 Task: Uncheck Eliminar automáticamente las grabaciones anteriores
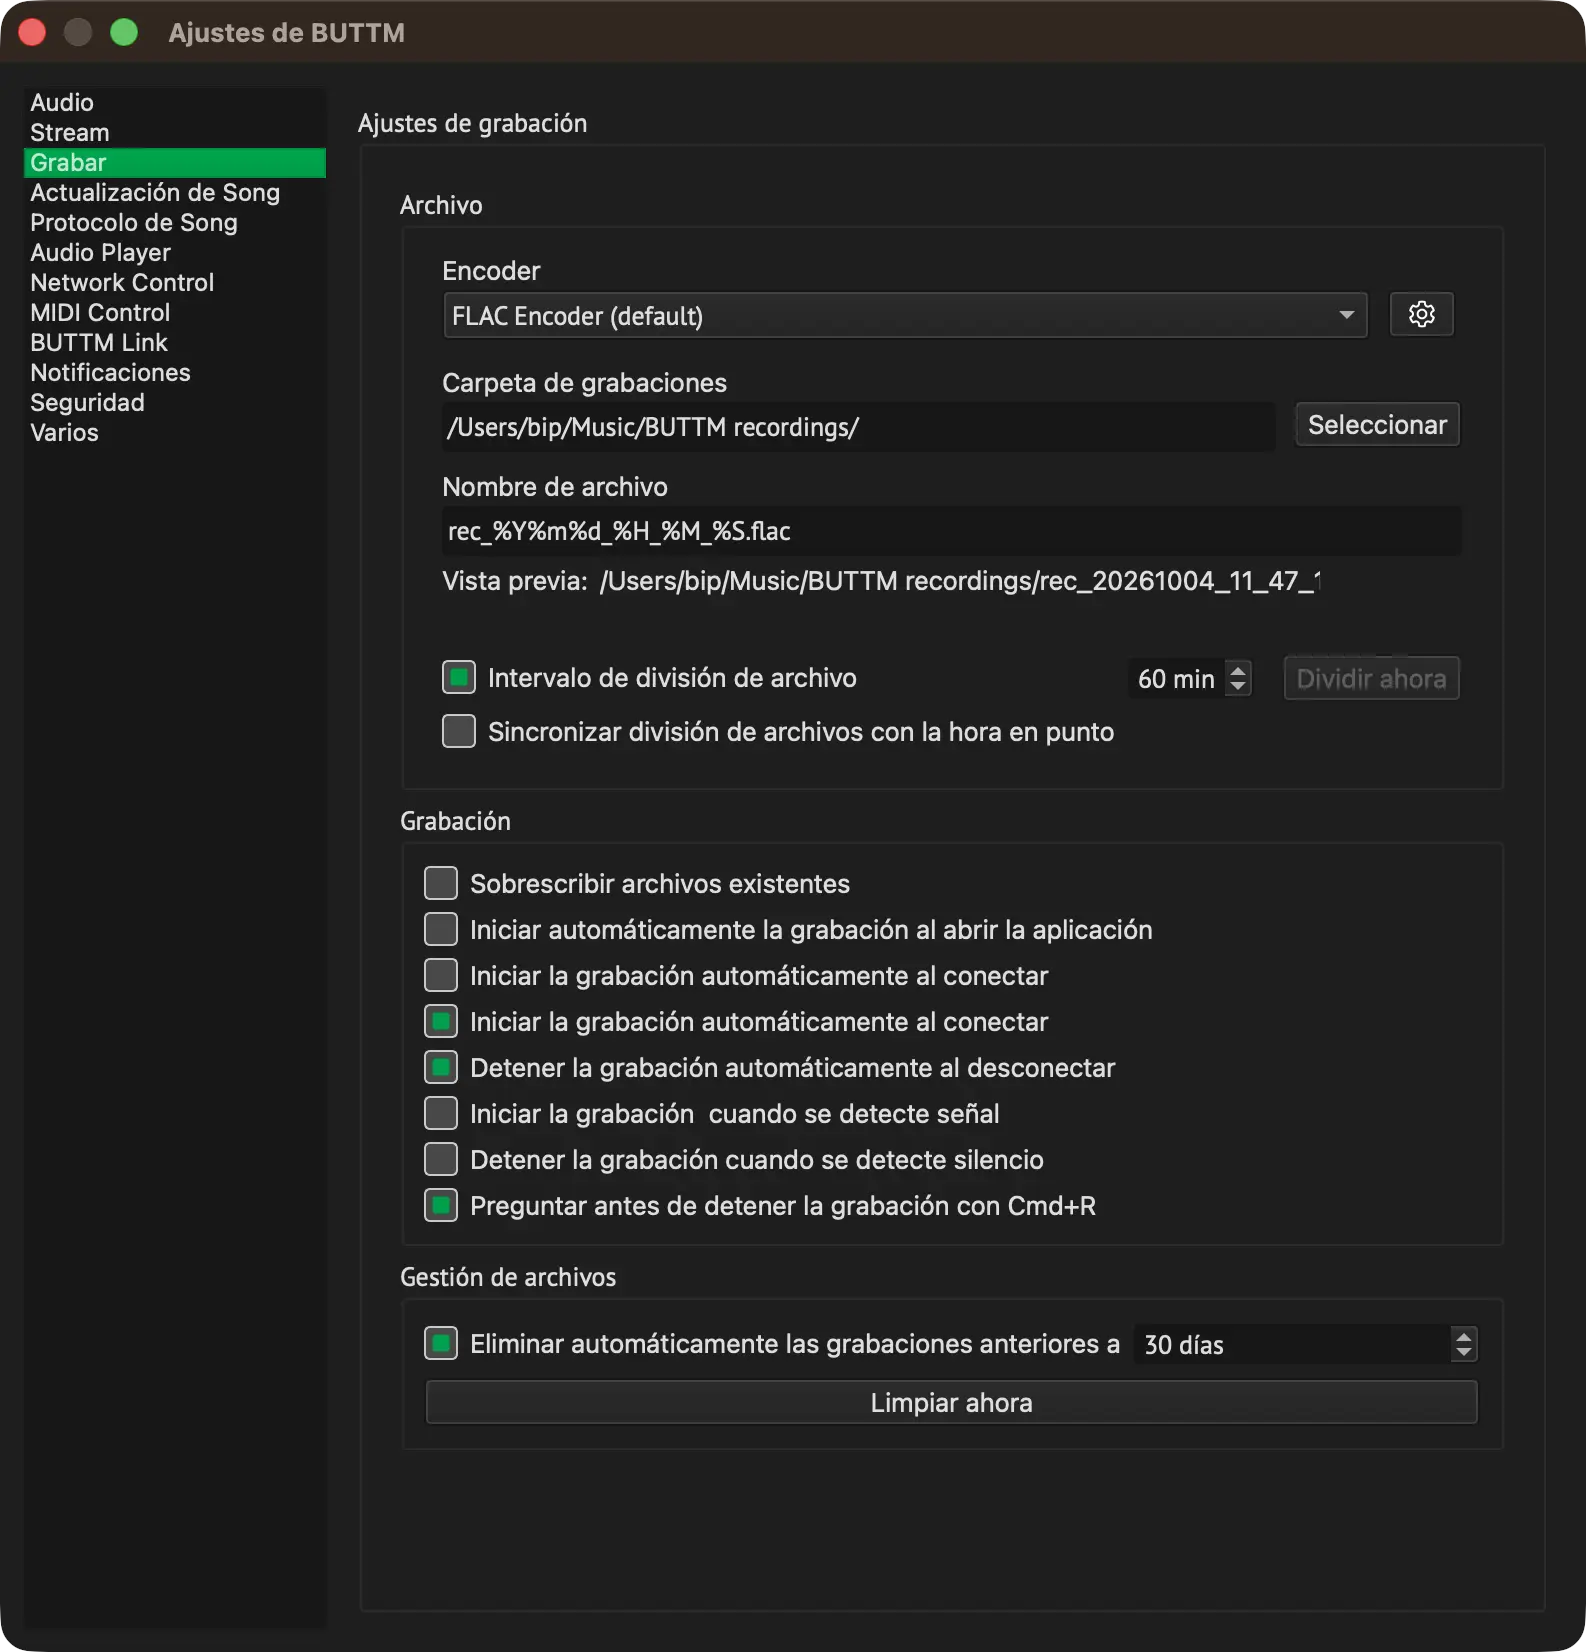[x=441, y=1344]
